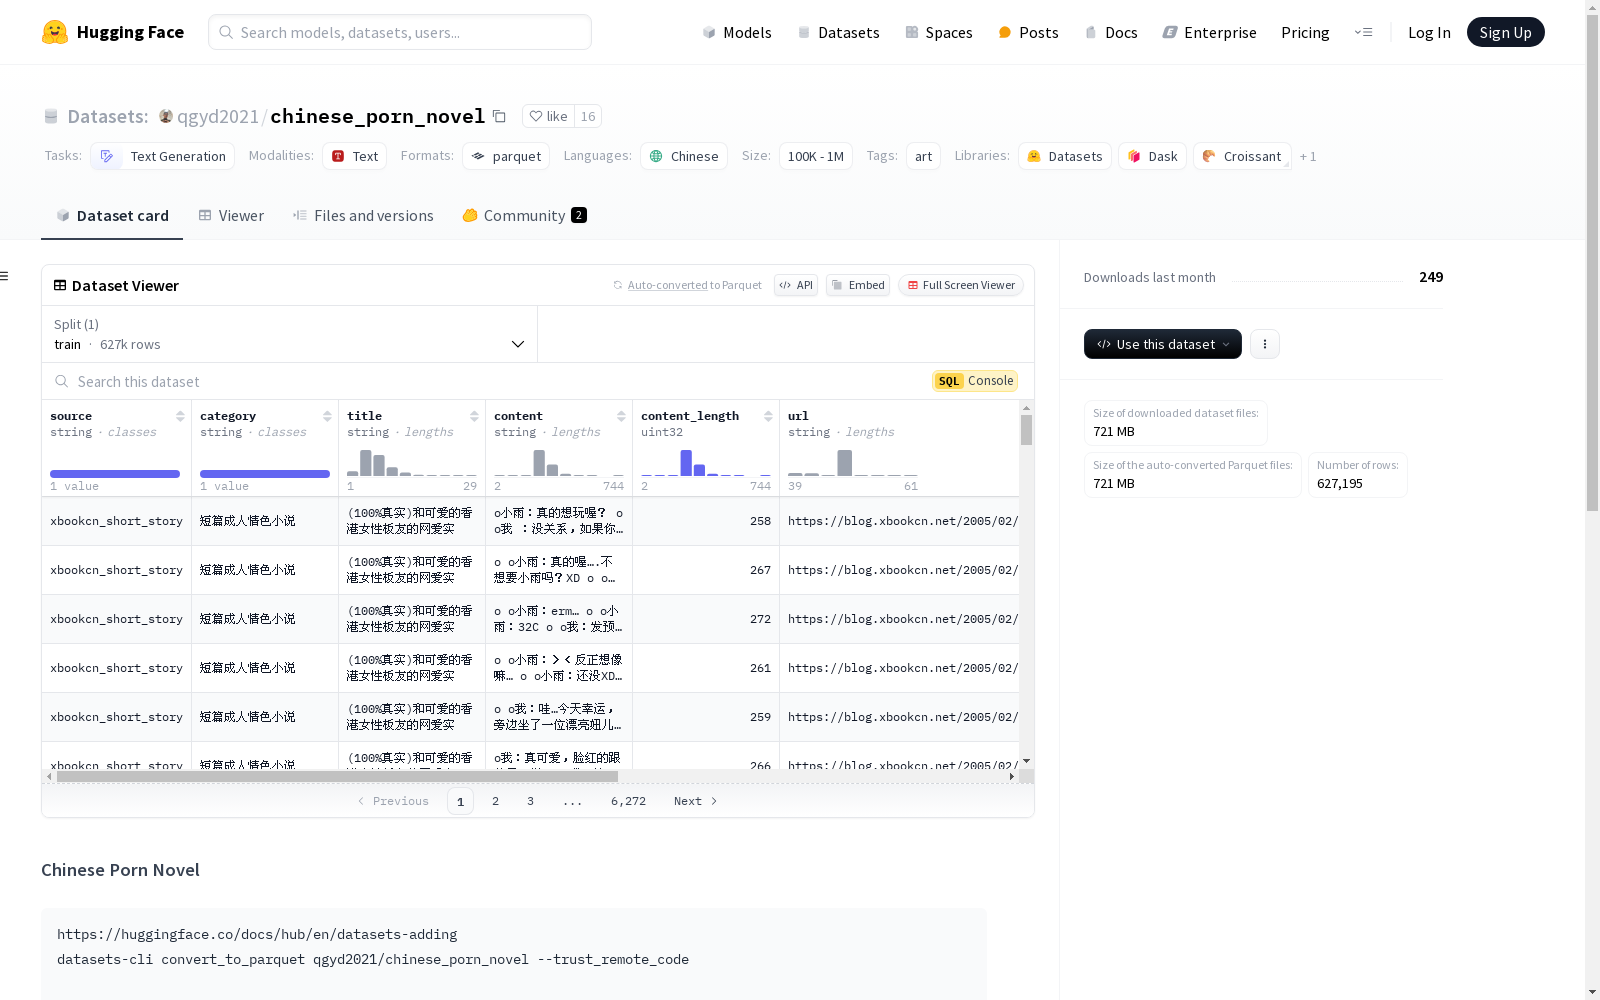Open the Community tab

[524, 216]
